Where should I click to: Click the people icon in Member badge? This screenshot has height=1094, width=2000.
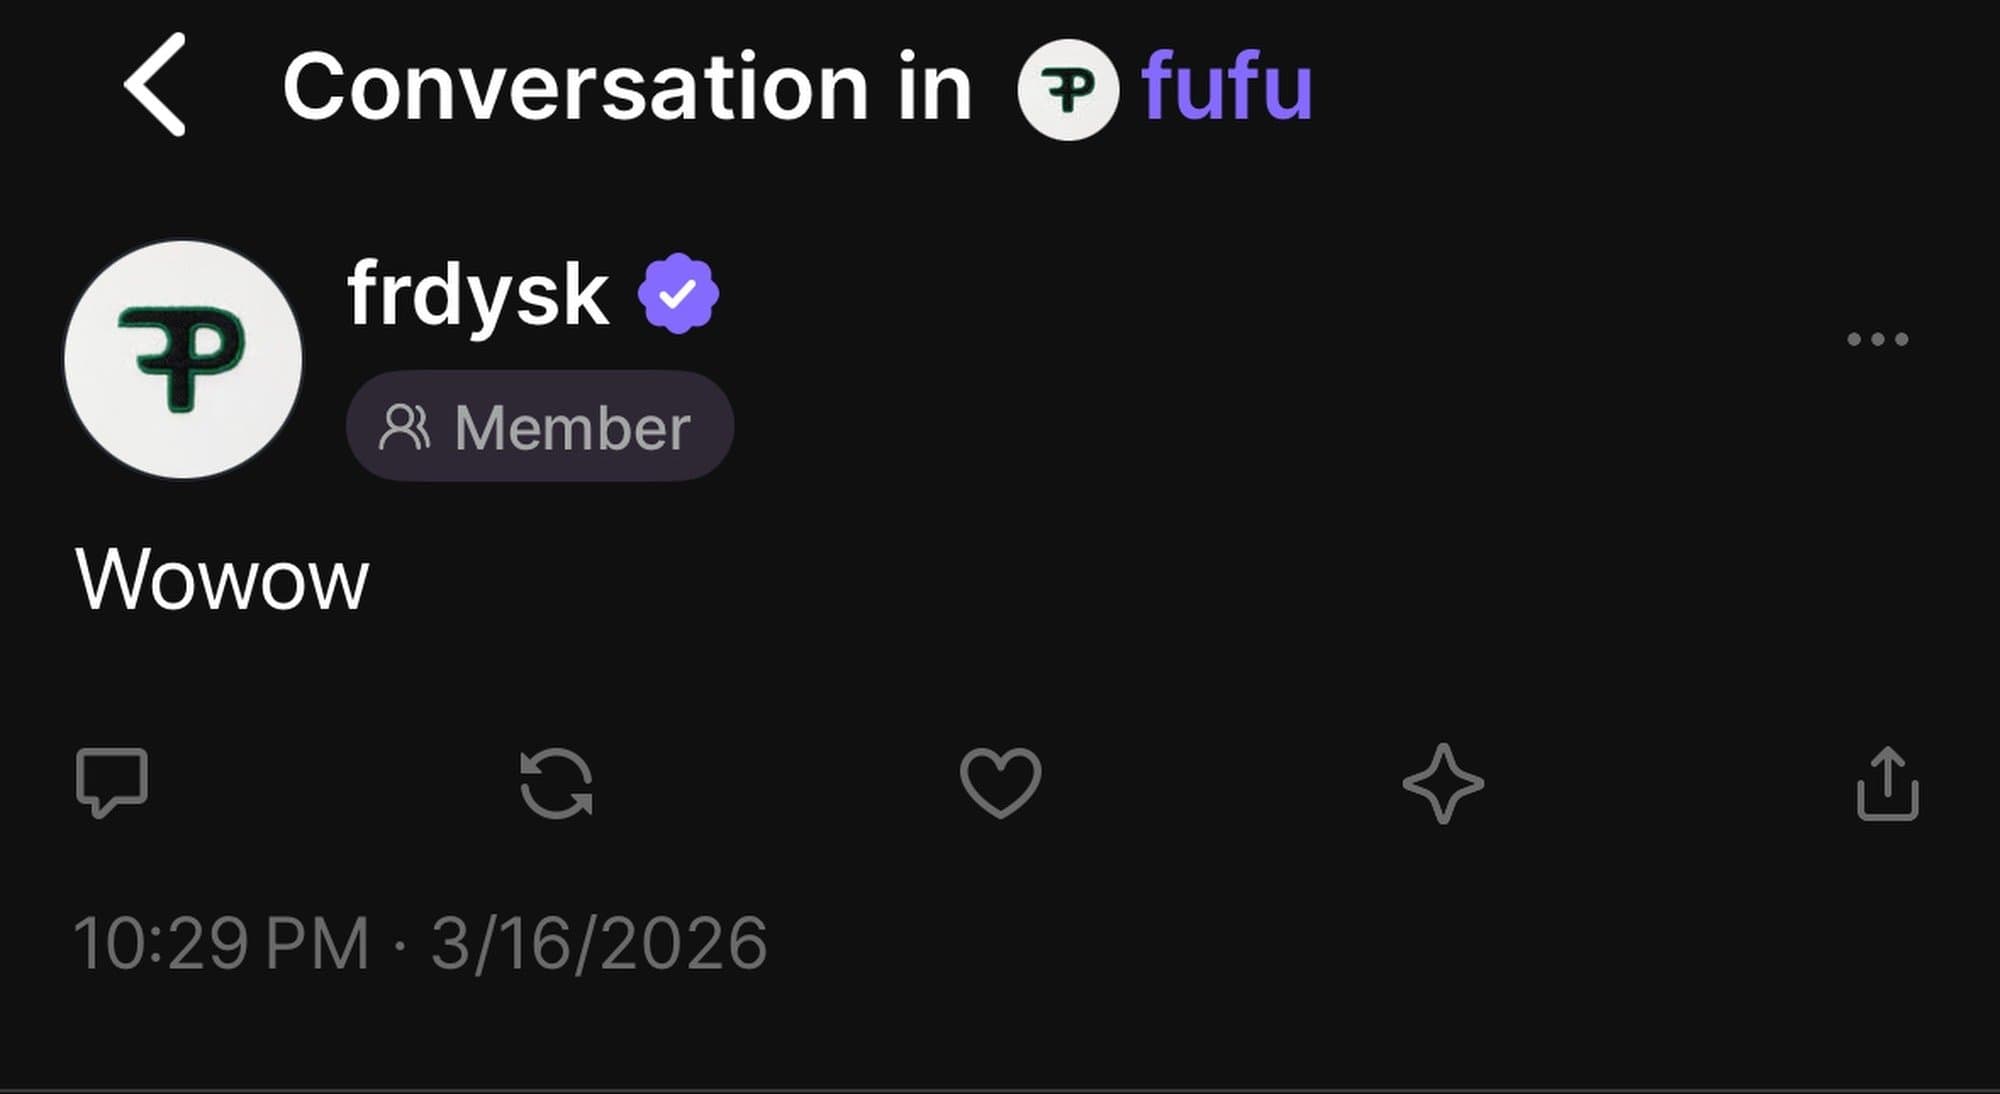404,427
